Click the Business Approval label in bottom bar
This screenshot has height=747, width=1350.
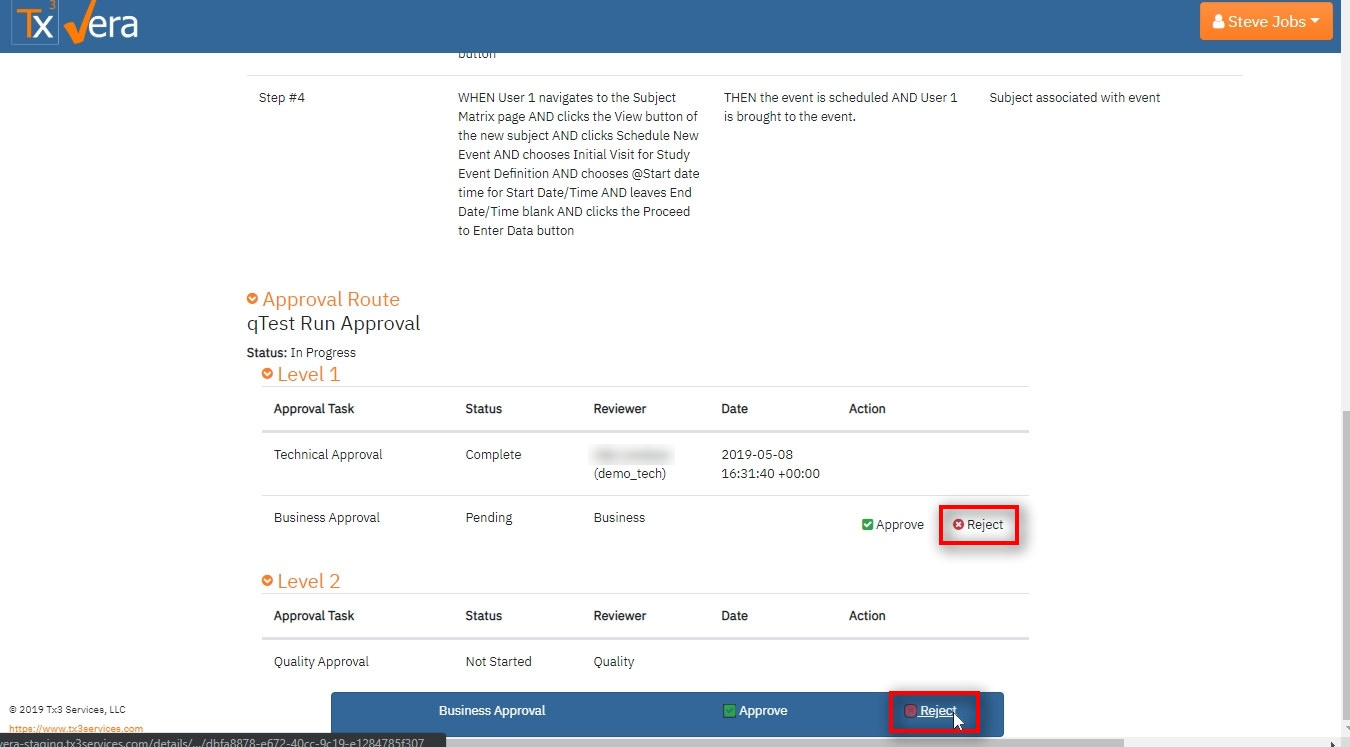(x=492, y=711)
